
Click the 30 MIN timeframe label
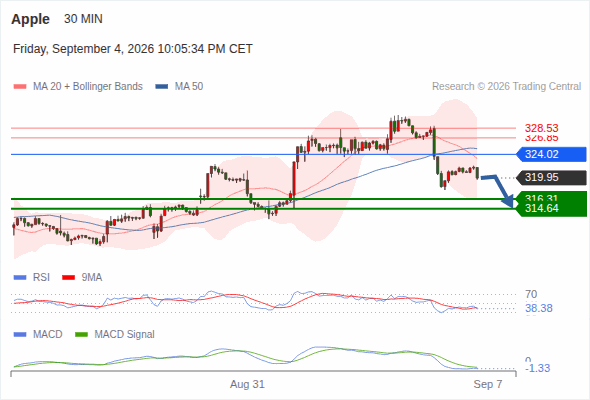83,19
